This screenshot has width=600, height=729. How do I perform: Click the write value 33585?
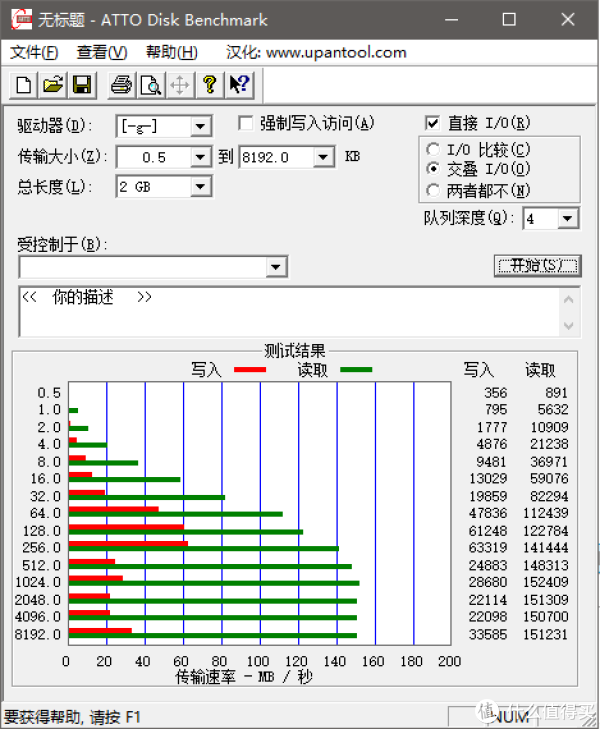pos(488,635)
